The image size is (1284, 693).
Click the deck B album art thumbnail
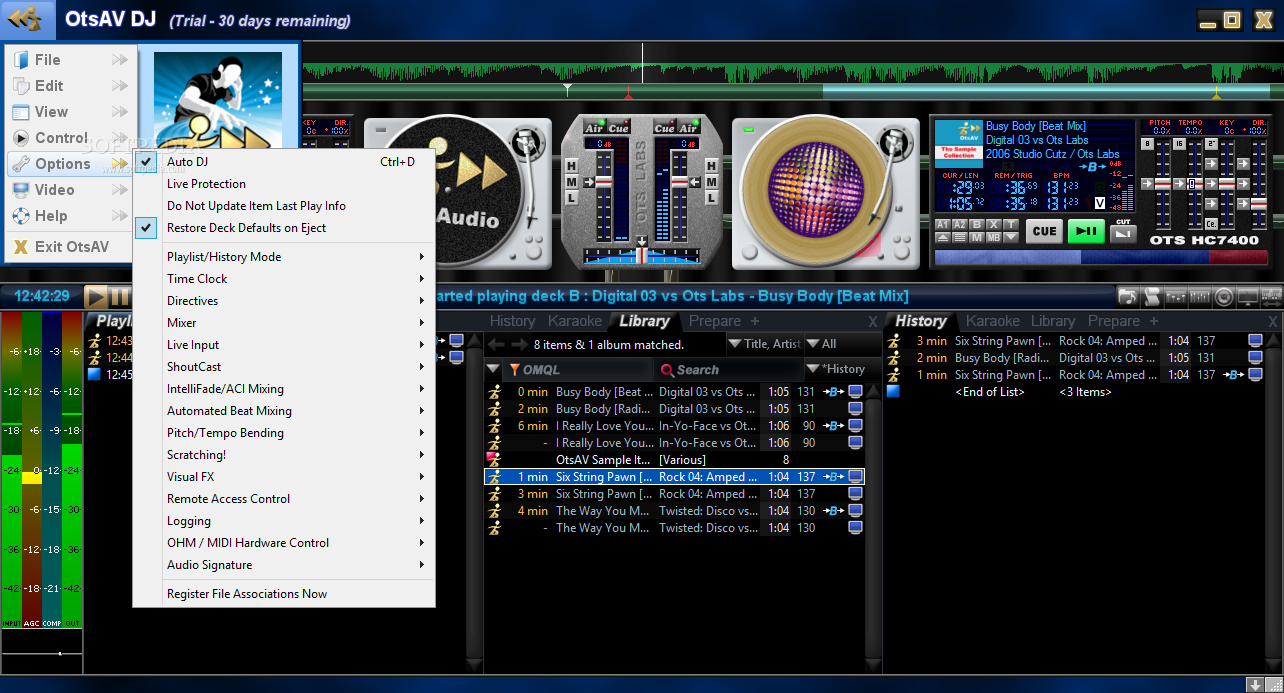coord(958,144)
